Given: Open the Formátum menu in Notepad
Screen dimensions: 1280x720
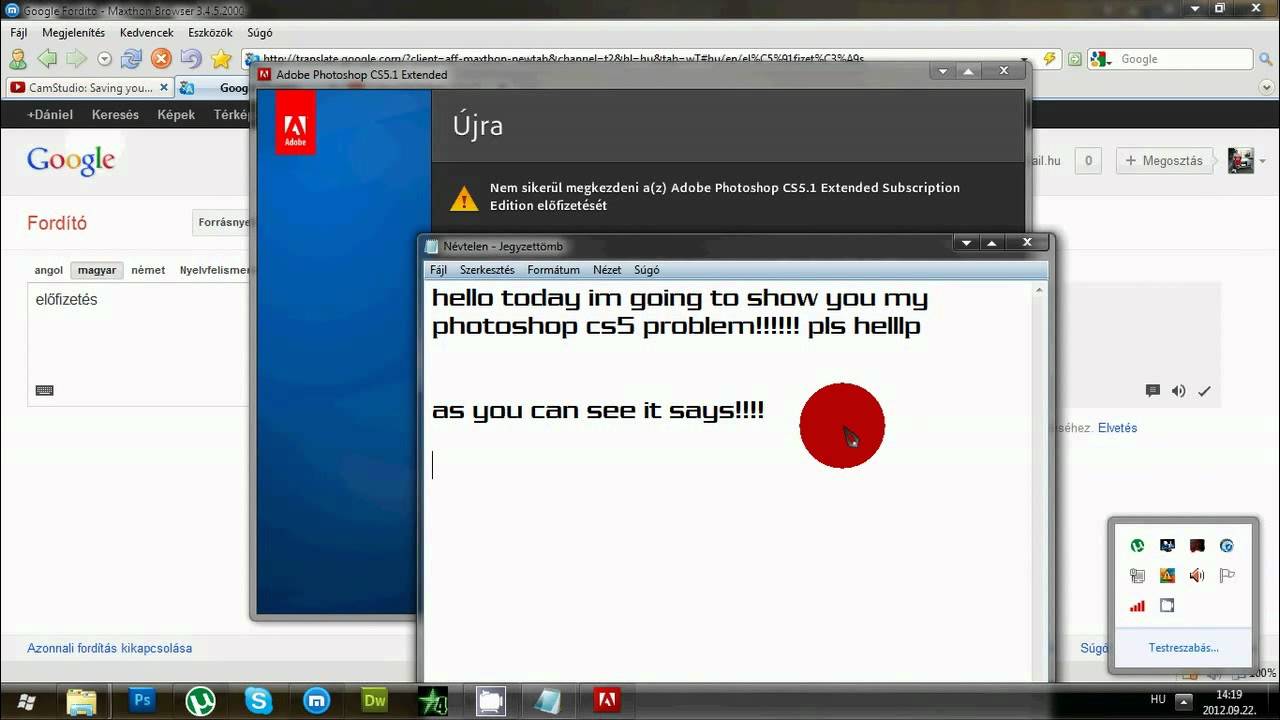Looking at the screenshot, I should [x=553, y=270].
